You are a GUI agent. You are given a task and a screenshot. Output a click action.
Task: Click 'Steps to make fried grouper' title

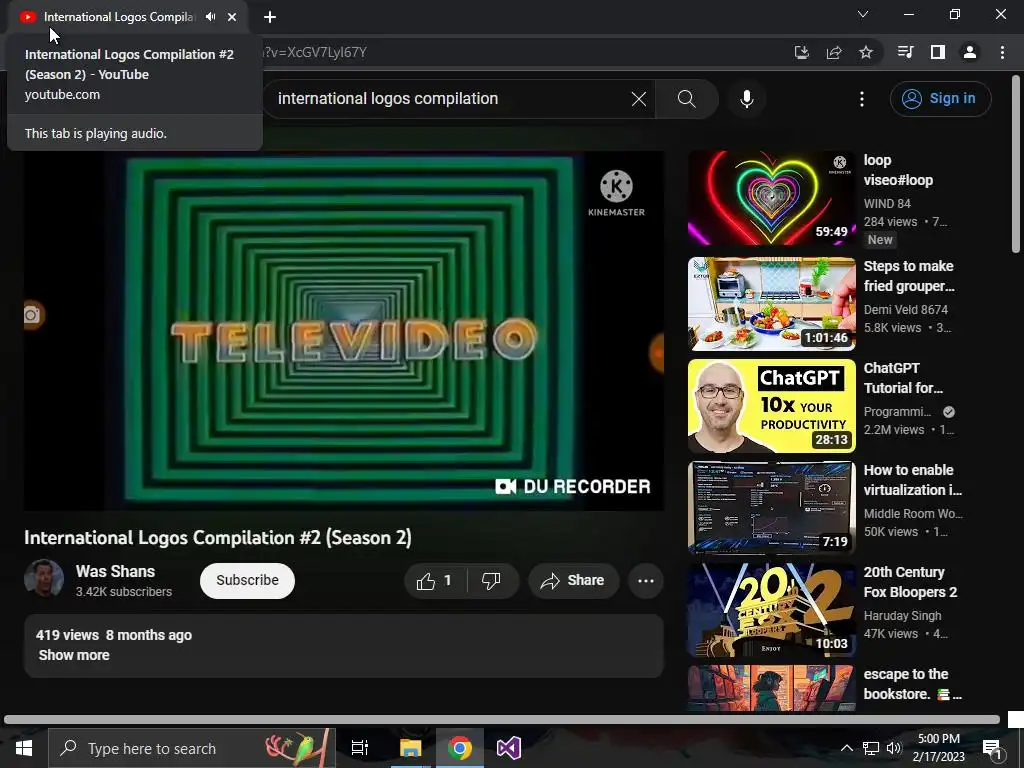[x=909, y=276]
